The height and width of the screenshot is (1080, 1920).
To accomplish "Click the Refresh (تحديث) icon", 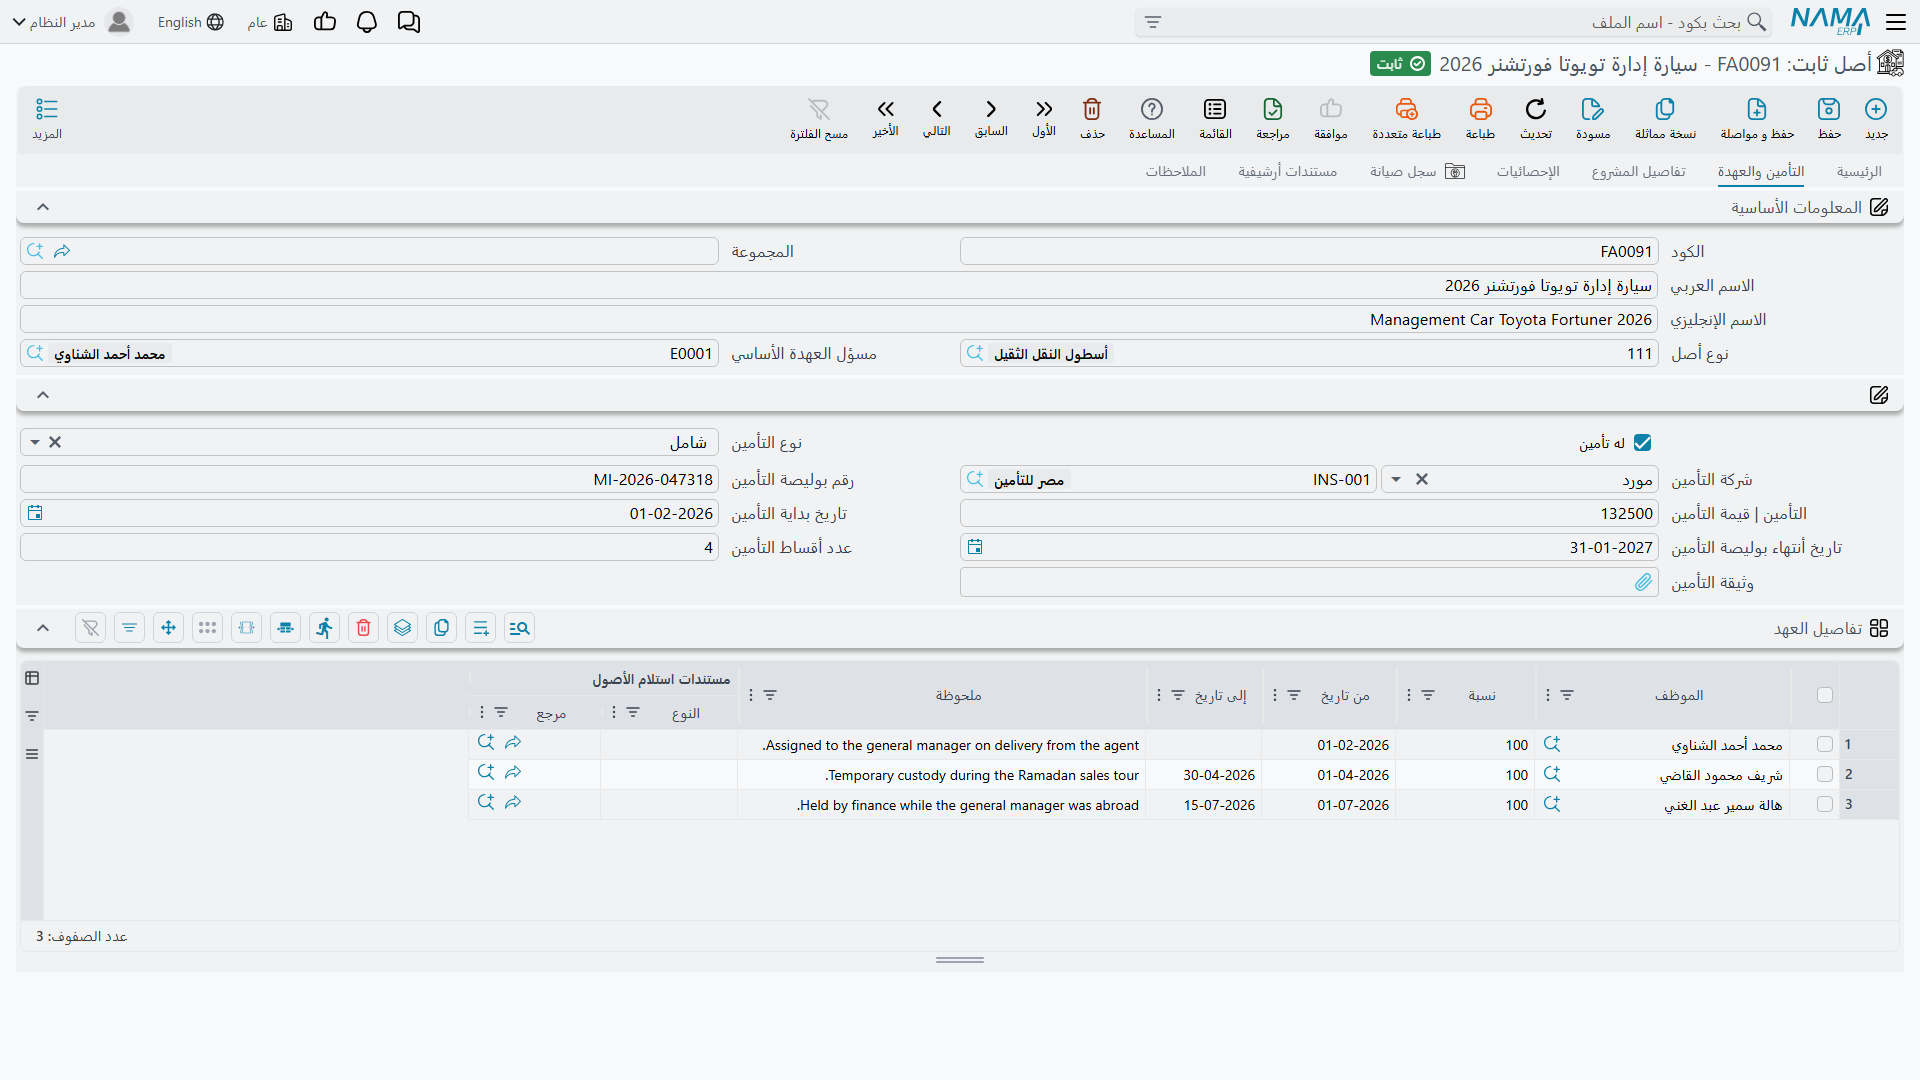I will pyautogui.click(x=1536, y=109).
